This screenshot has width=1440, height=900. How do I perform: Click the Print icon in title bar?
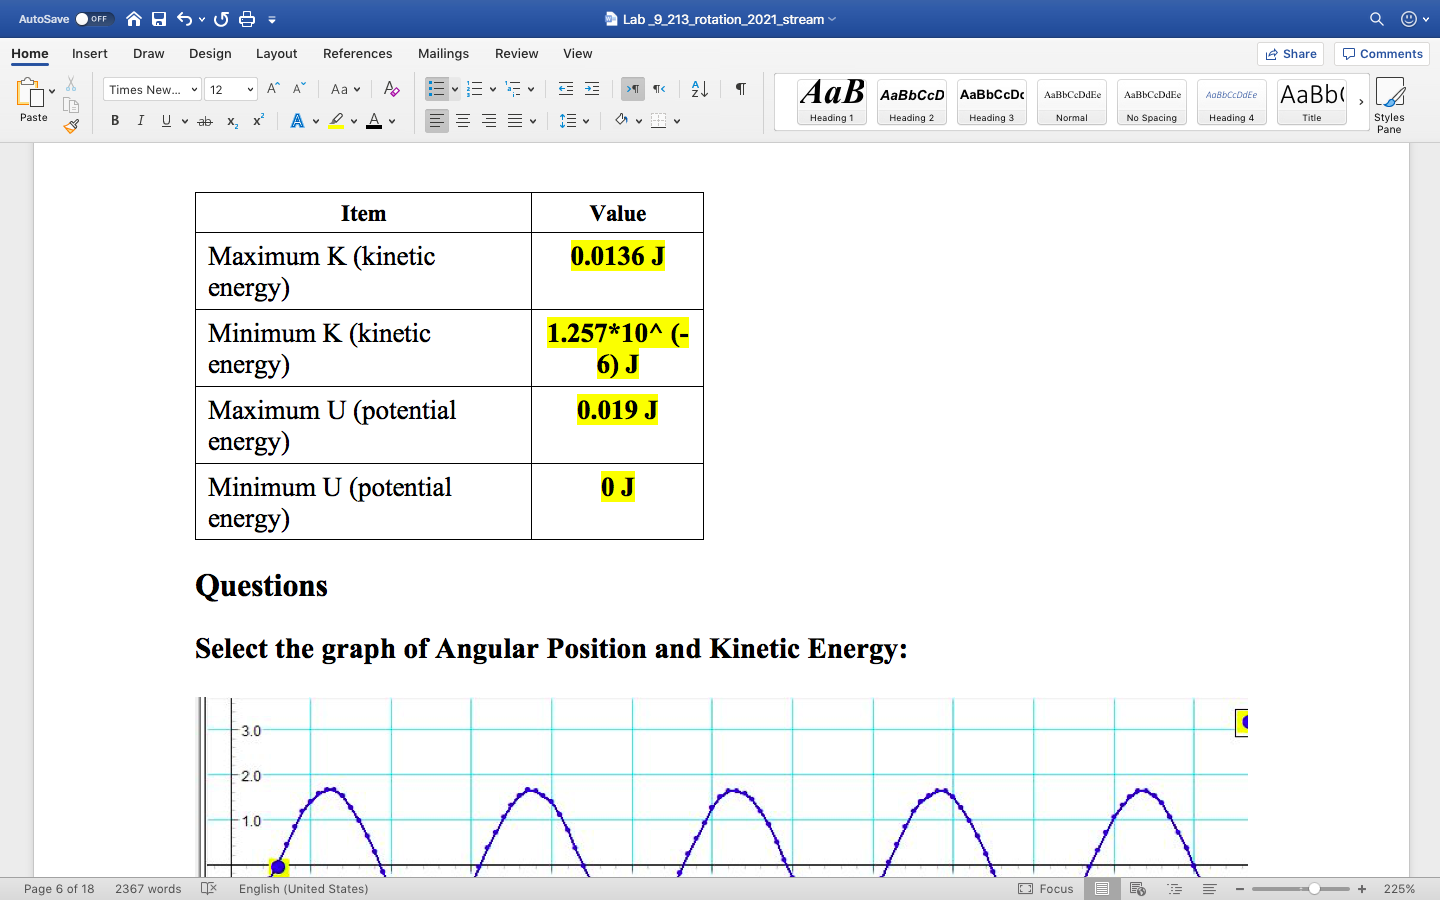pyautogui.click(x=247, y=19)
